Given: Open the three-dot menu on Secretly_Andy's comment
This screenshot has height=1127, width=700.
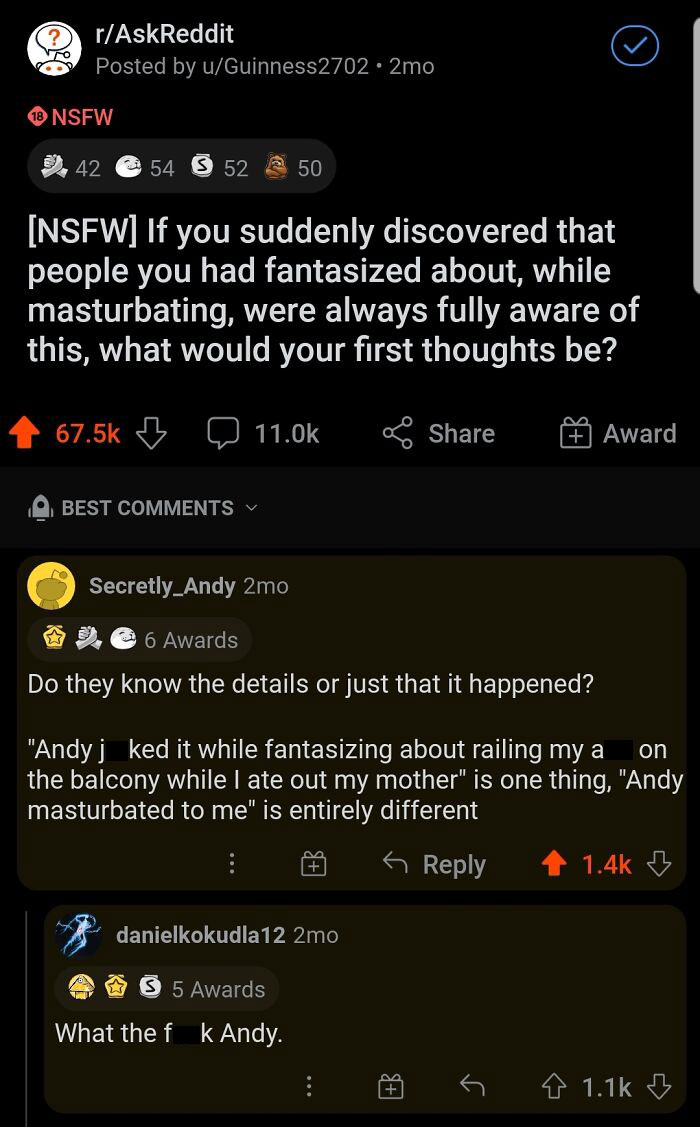Looking at the screenshot, I should click(232, 863).
